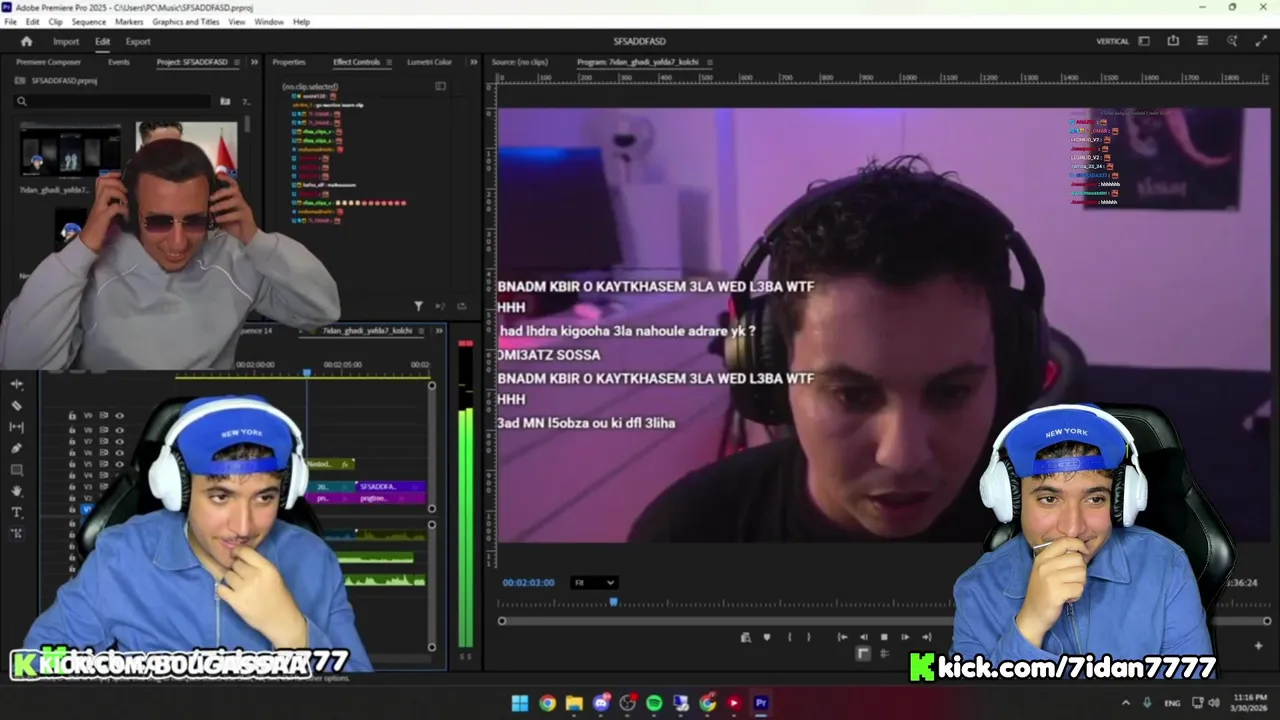Open the progress dashboard list icon
The image size is (1280, 720).
(1202, 41)
